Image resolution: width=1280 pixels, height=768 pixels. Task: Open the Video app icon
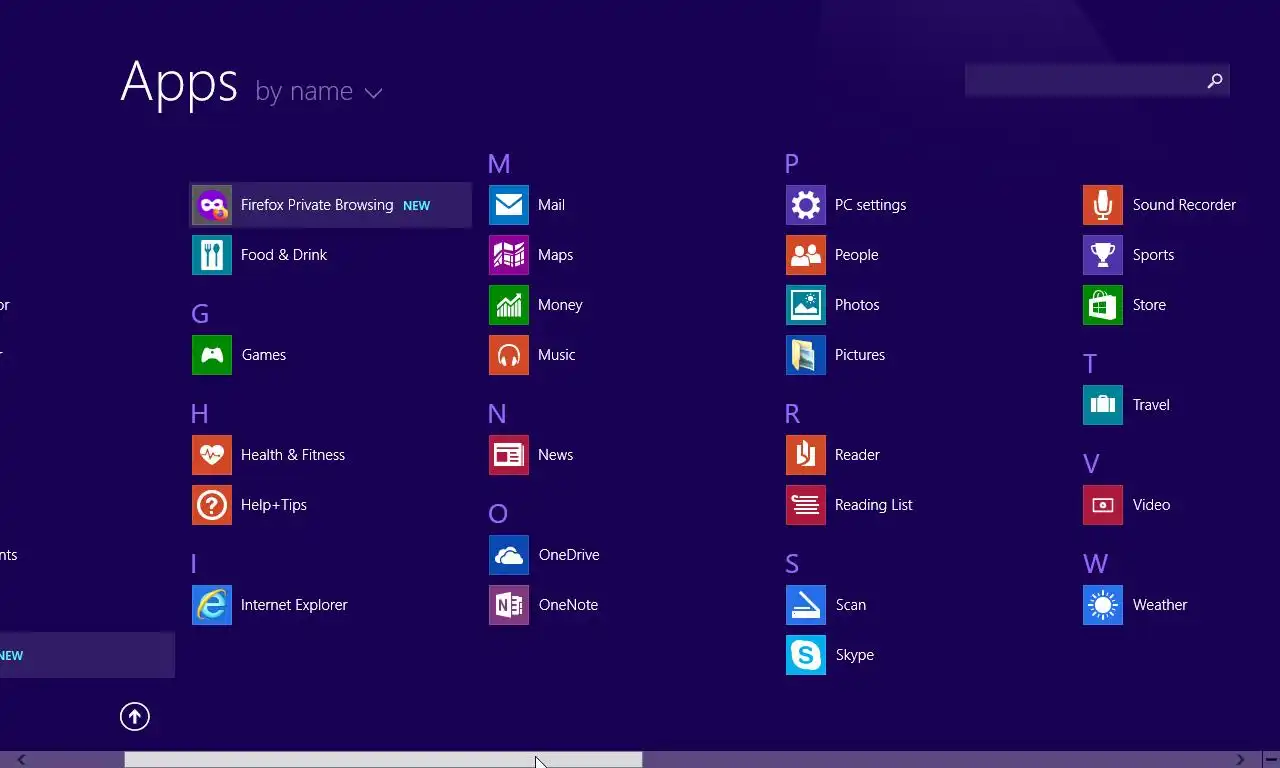(1103, 505)
